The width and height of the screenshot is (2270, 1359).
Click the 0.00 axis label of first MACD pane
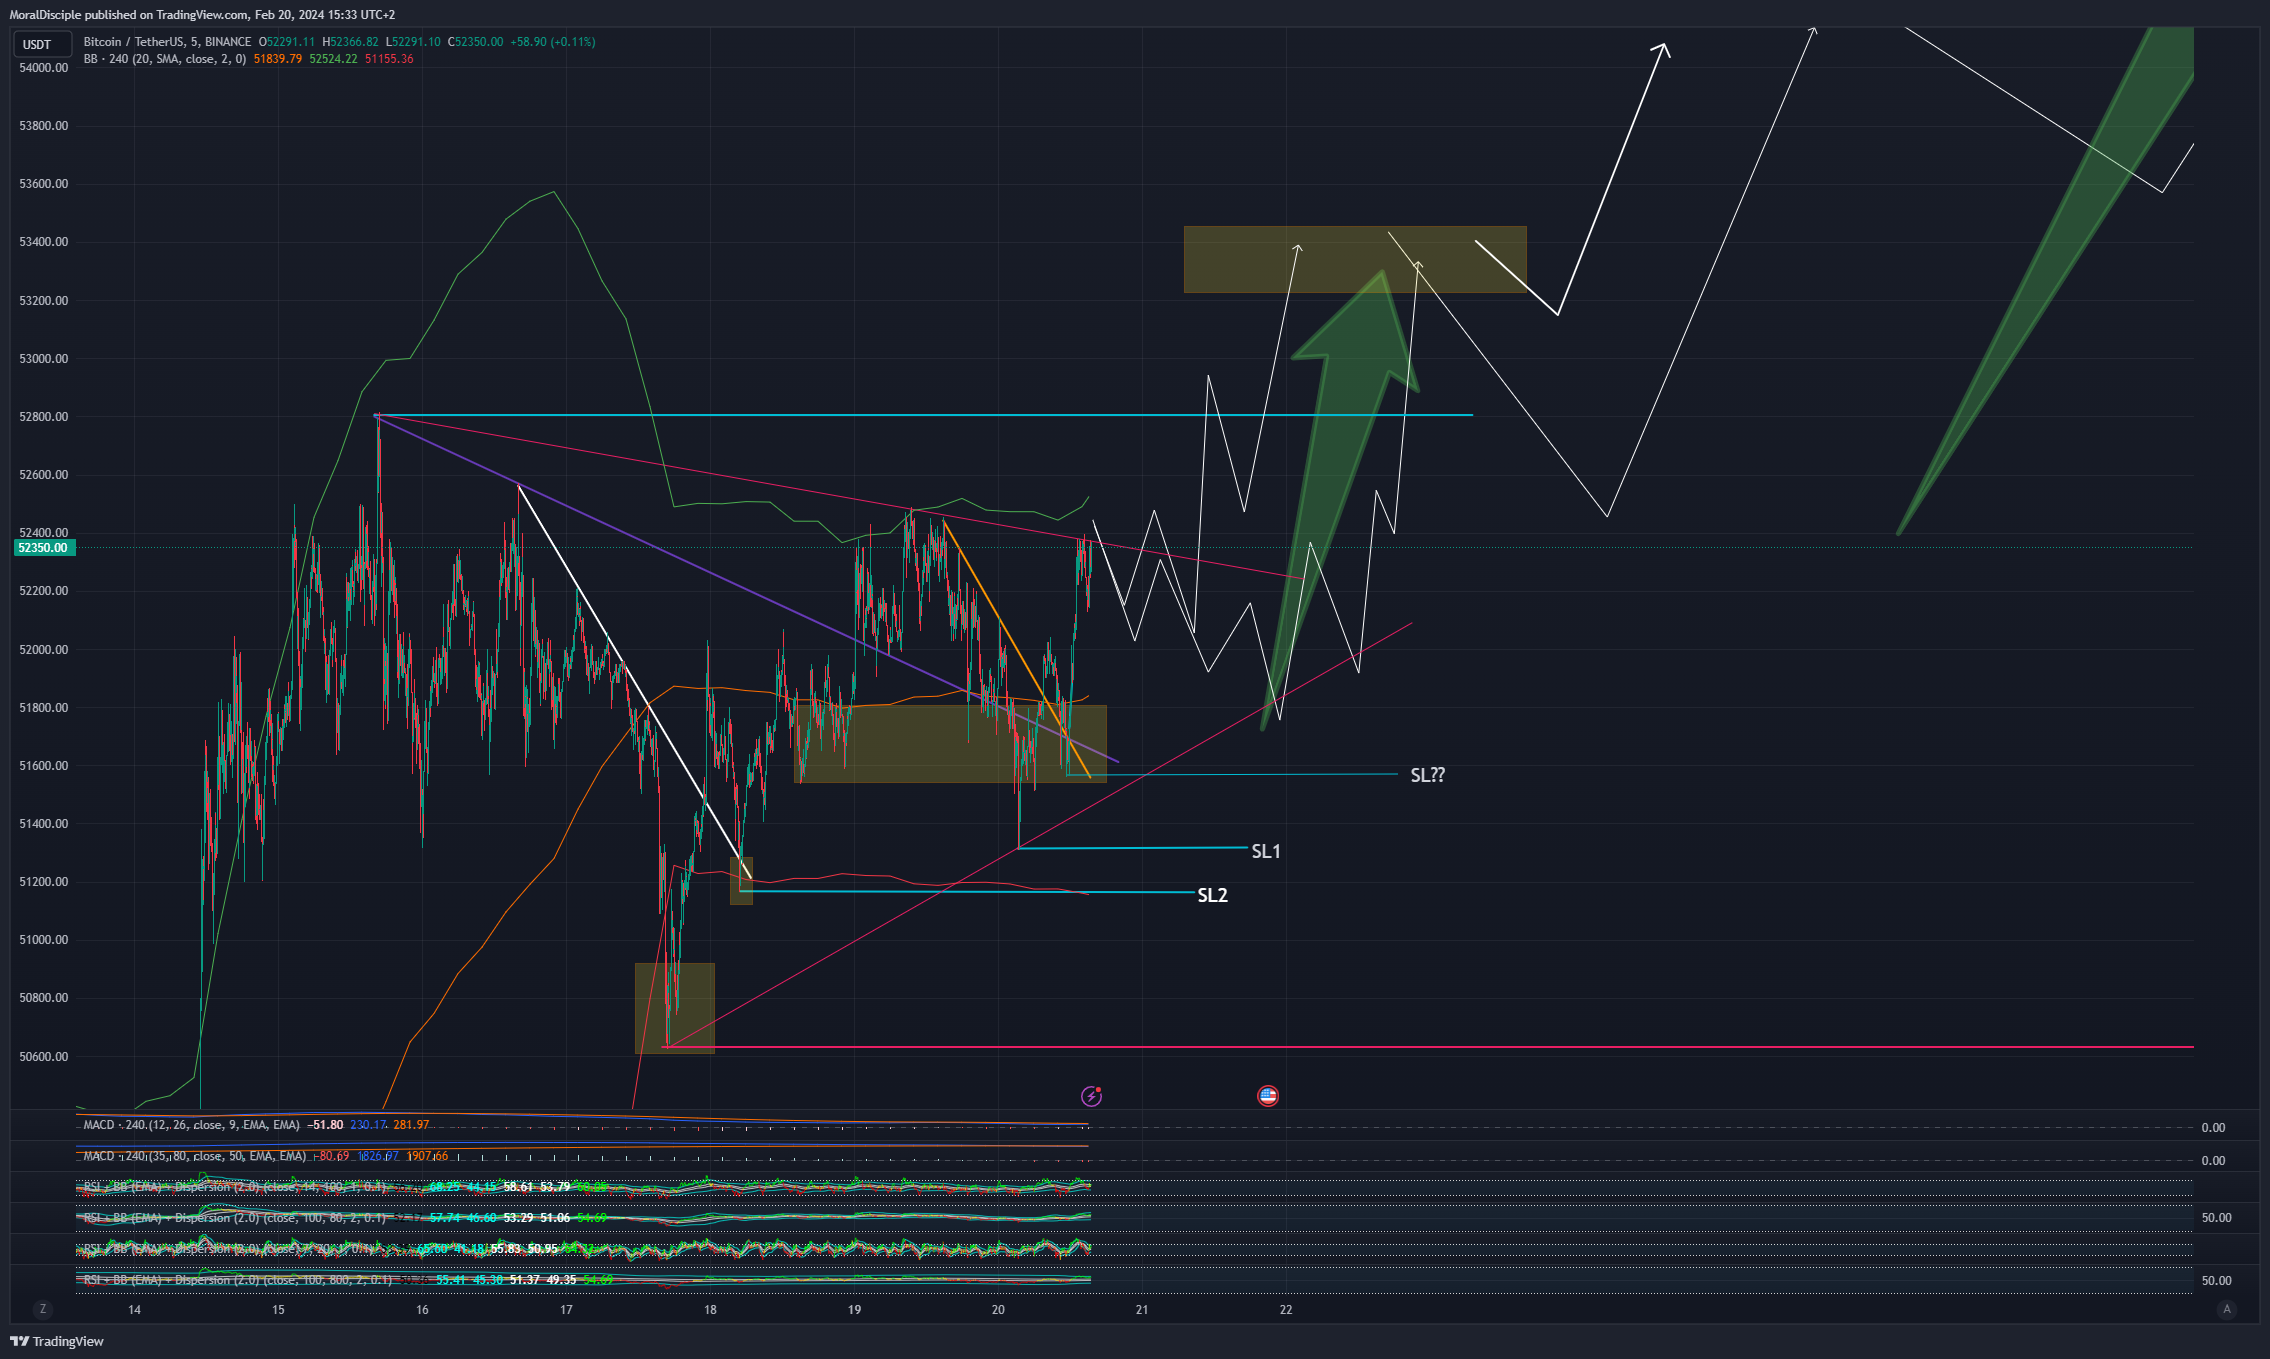coord(2213,1128)
